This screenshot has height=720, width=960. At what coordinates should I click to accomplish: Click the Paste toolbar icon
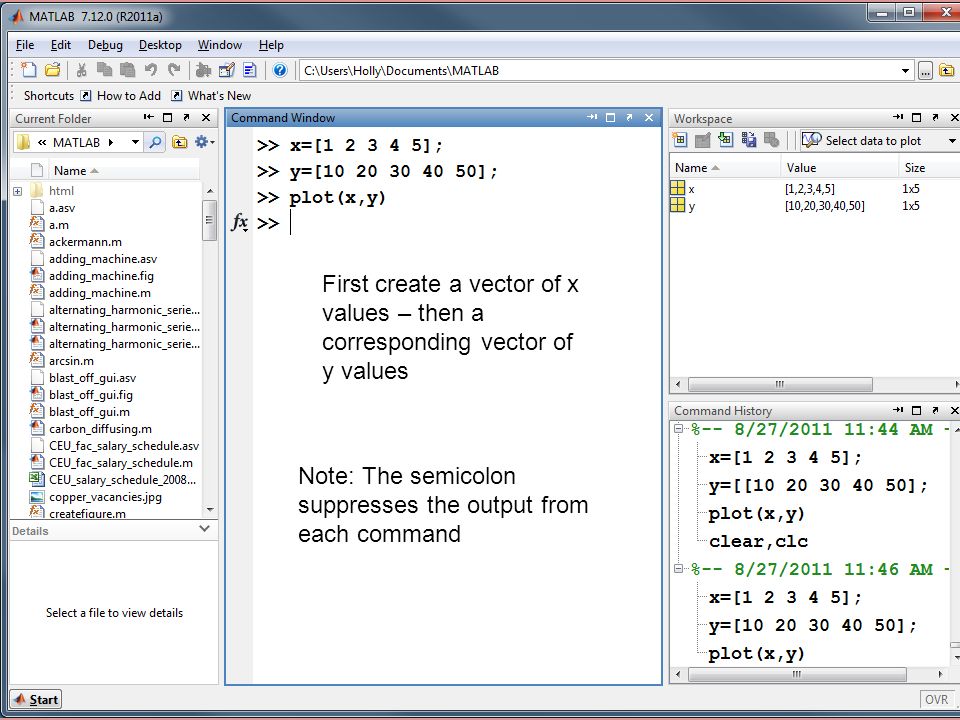tap(127, 70)
